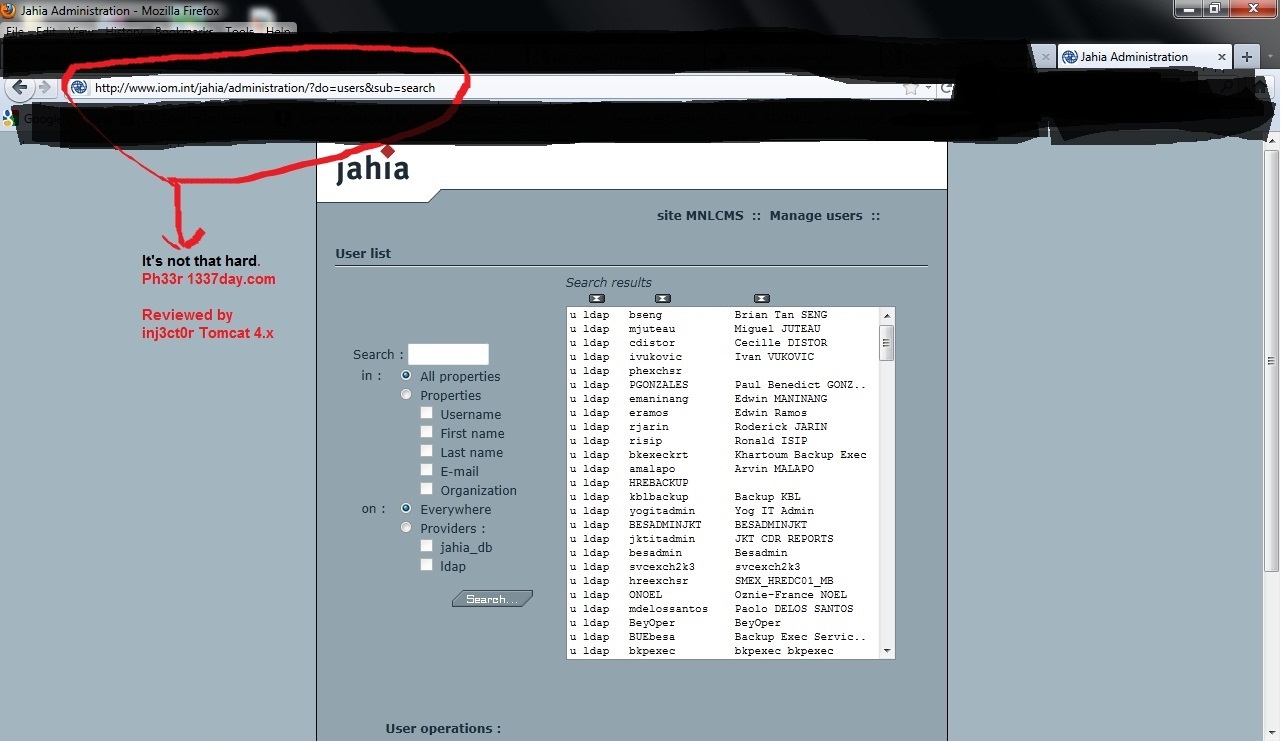The image size is (1281, 741).
Task: Check the E-mail checkbox
Action: [x=427, y=470]
